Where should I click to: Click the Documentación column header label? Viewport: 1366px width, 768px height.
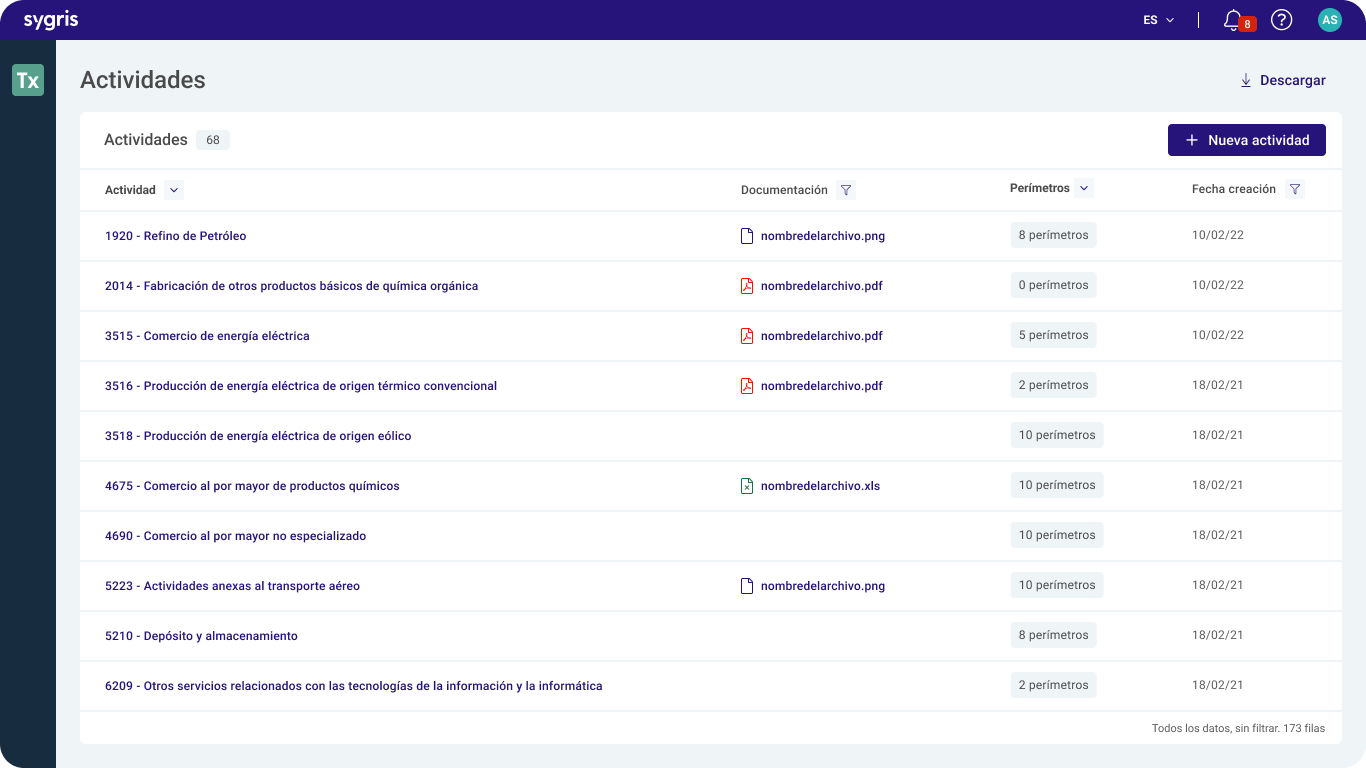click(x=784, y=190)
